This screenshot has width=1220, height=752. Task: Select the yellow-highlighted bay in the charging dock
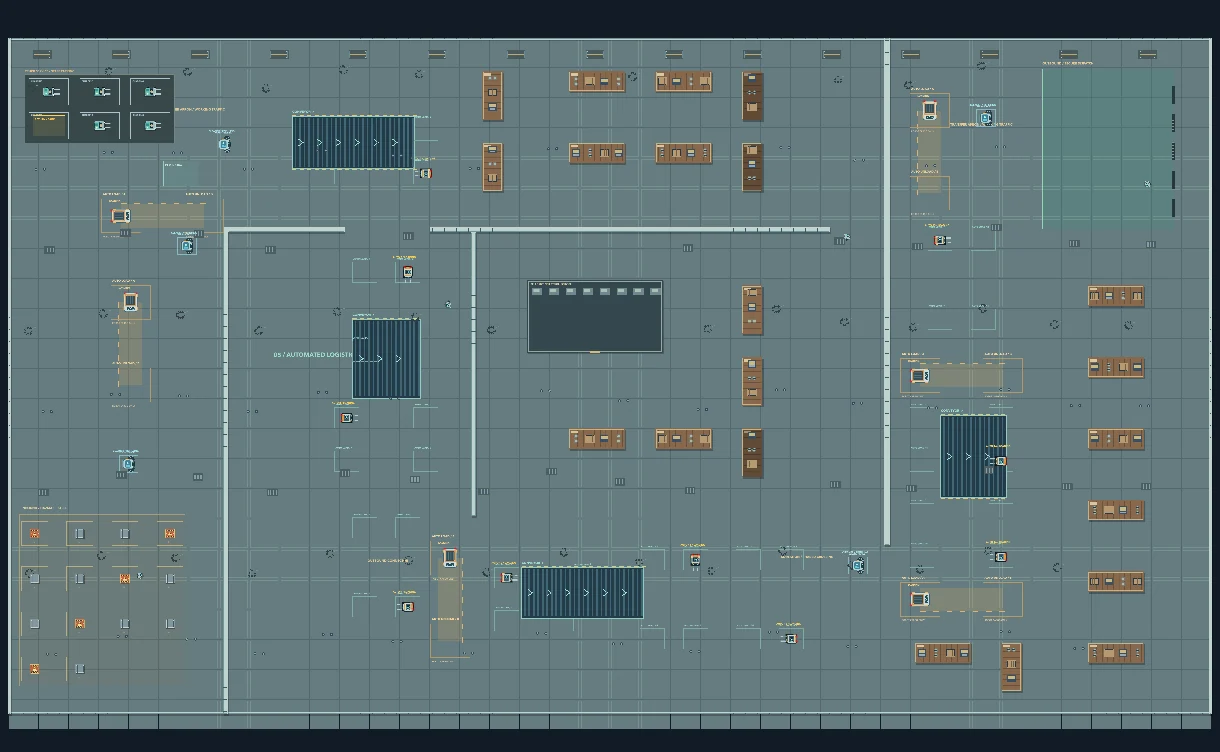tap(49, 125)
